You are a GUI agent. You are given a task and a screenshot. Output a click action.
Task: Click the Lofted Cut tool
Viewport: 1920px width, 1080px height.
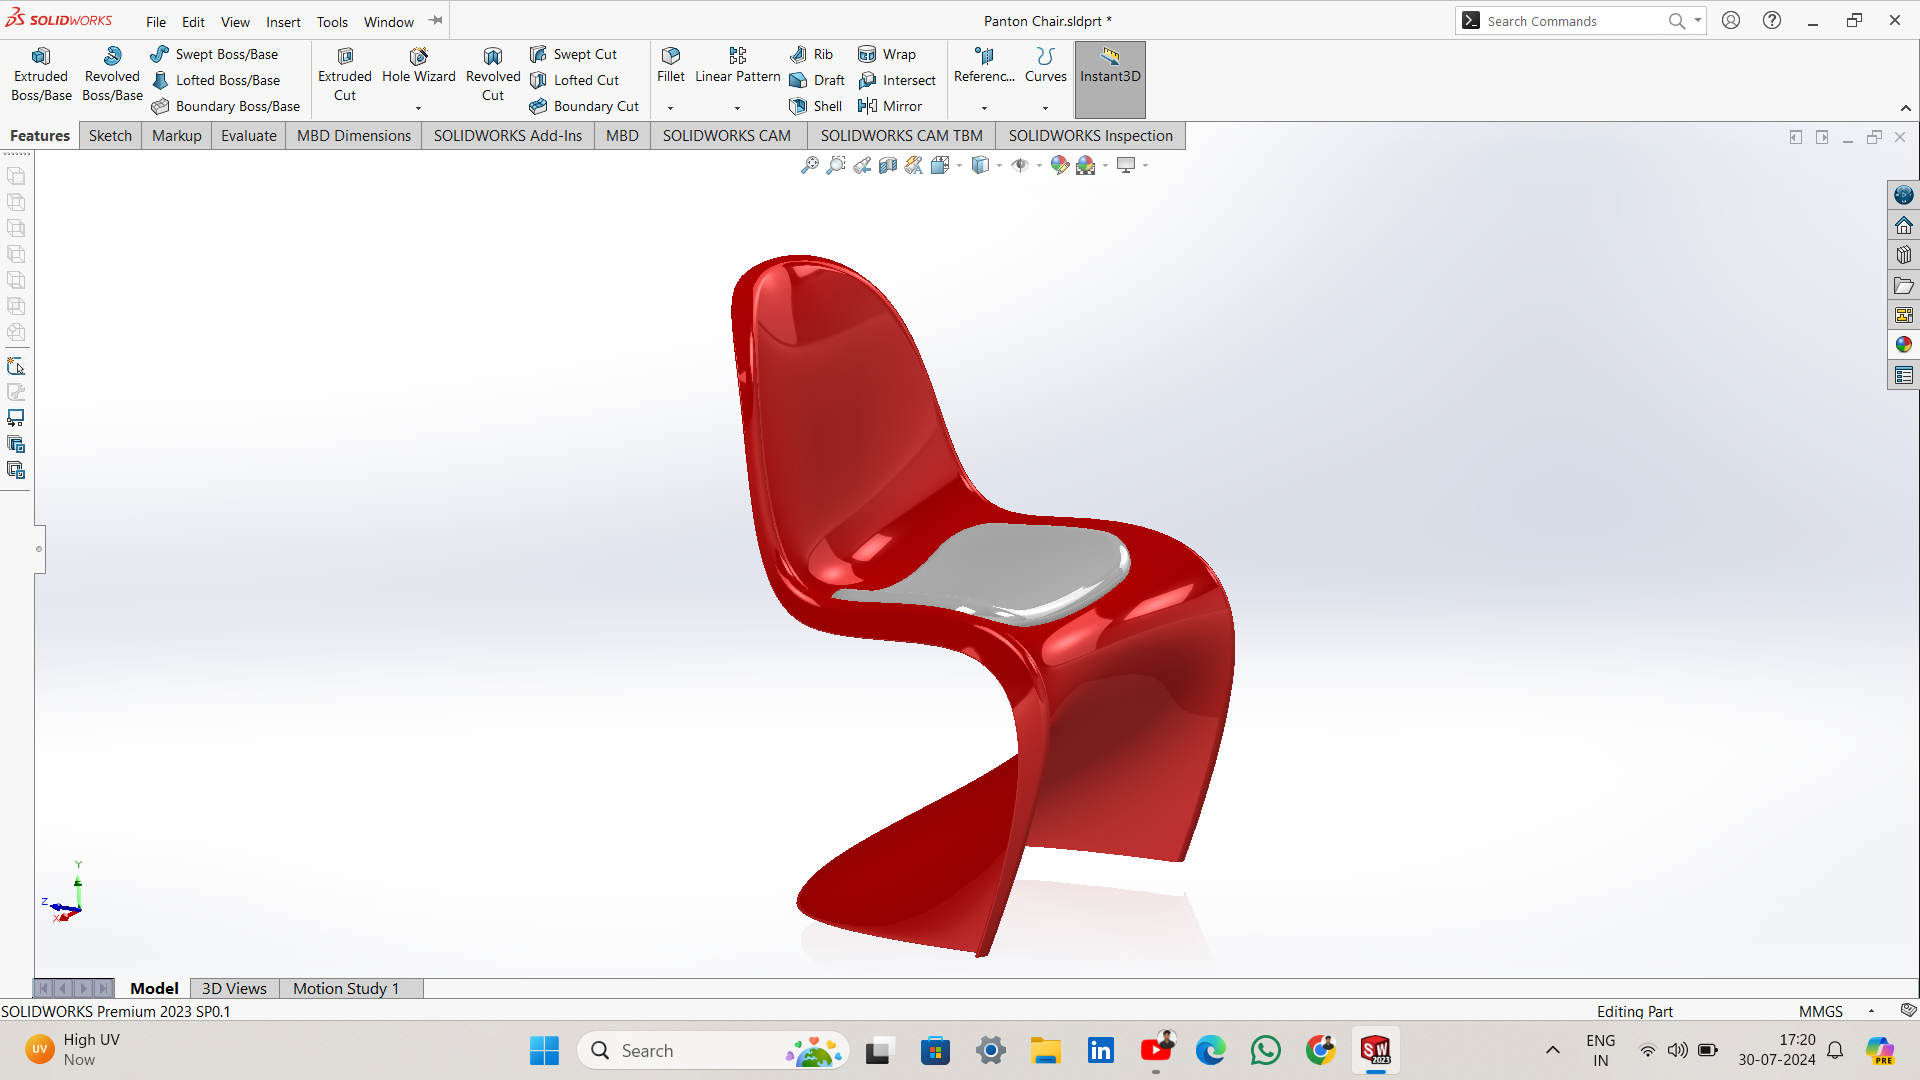(x=574, y=80)
